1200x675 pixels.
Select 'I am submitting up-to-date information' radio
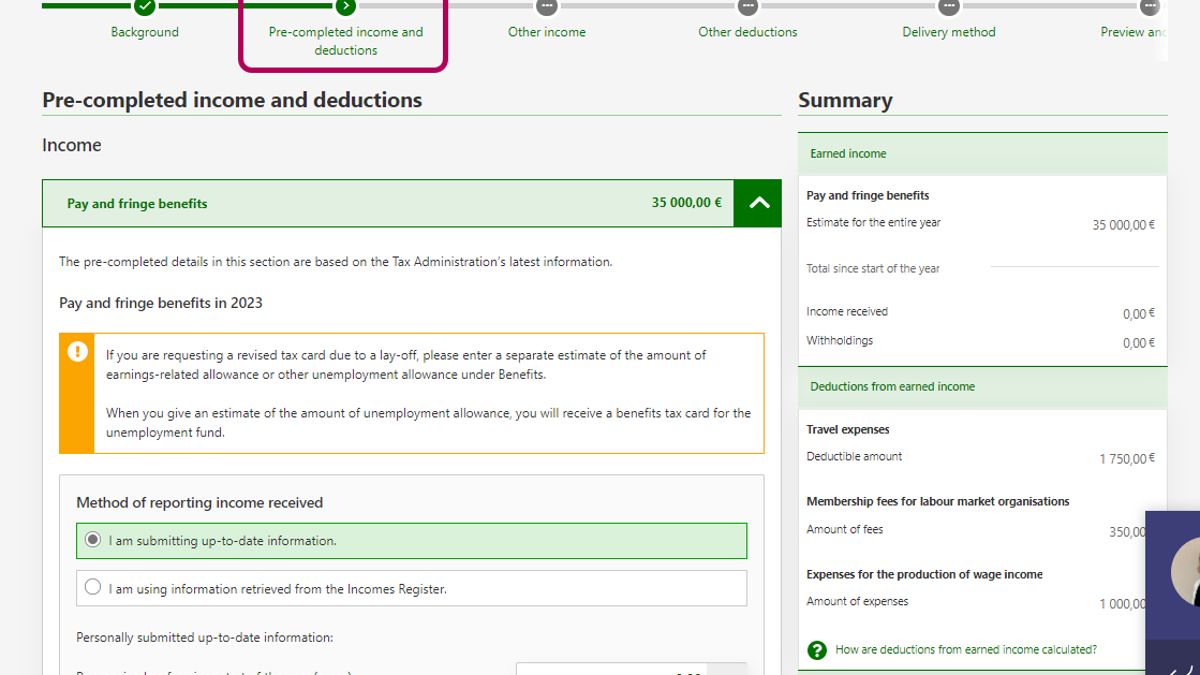coord(93,540)
